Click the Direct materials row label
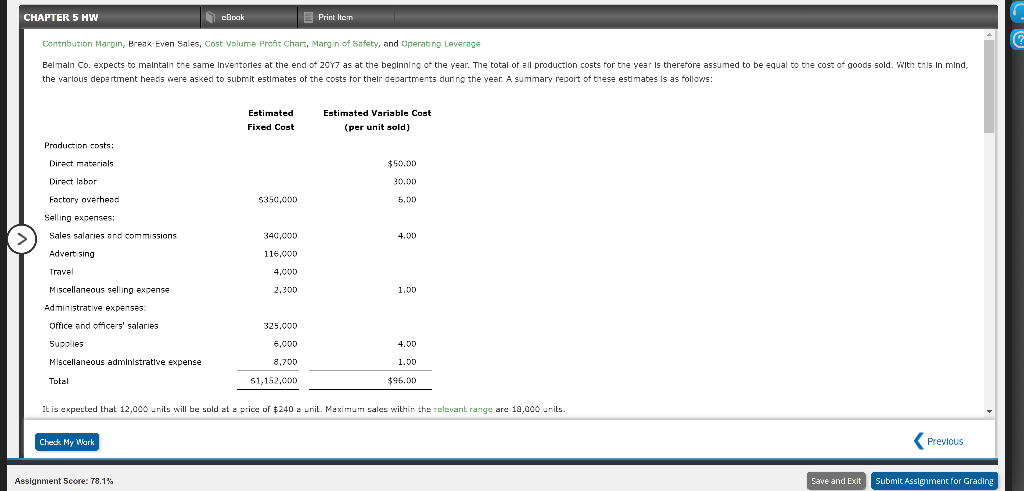The height and width of the screenshot is (491, 1024). (x=81, y=163)
